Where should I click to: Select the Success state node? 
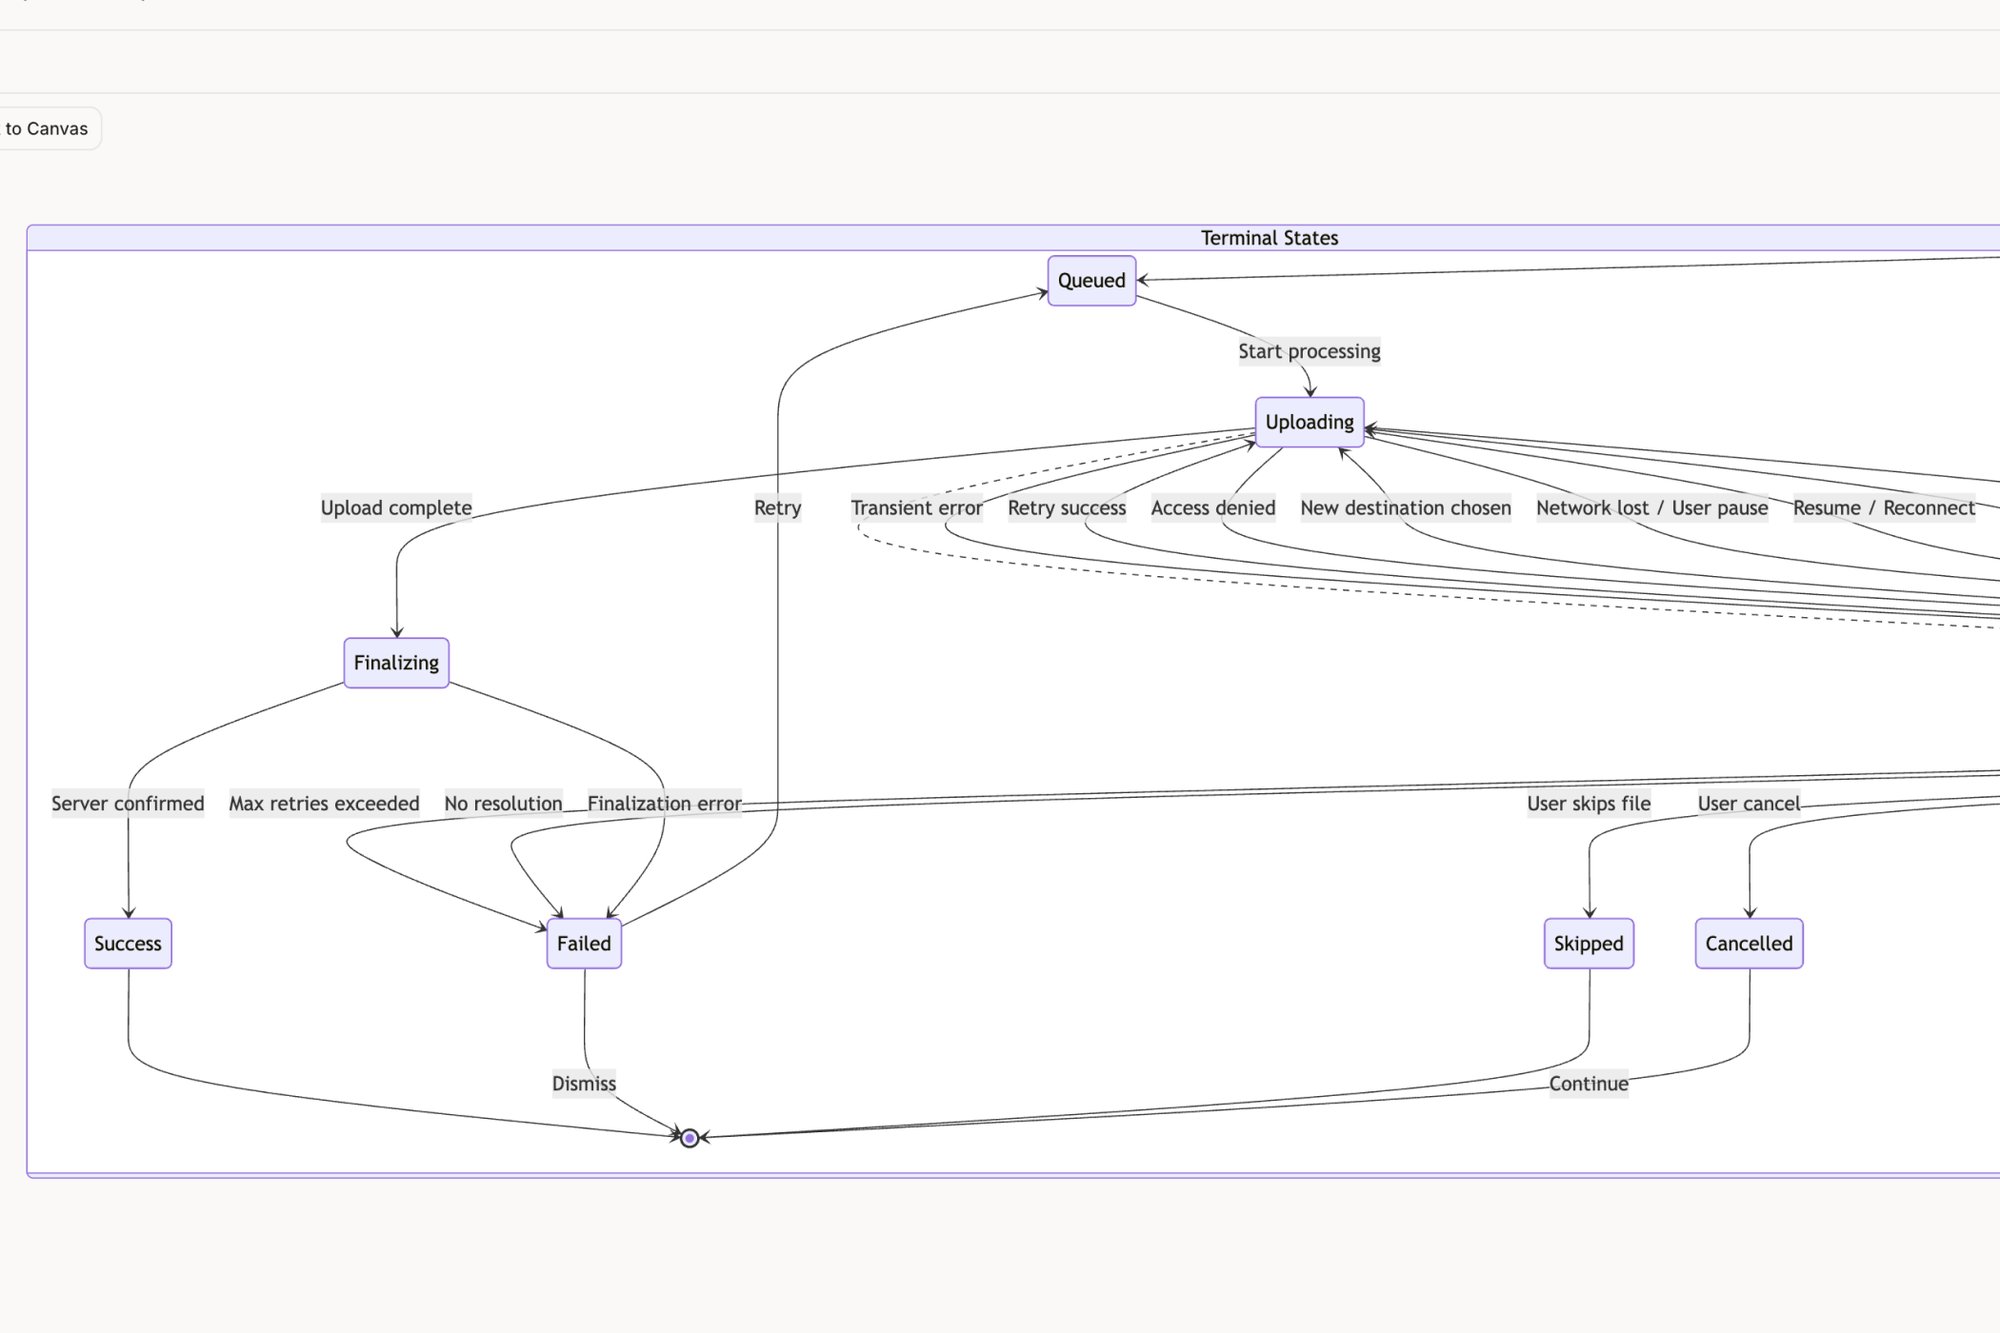tap(128, 943)
